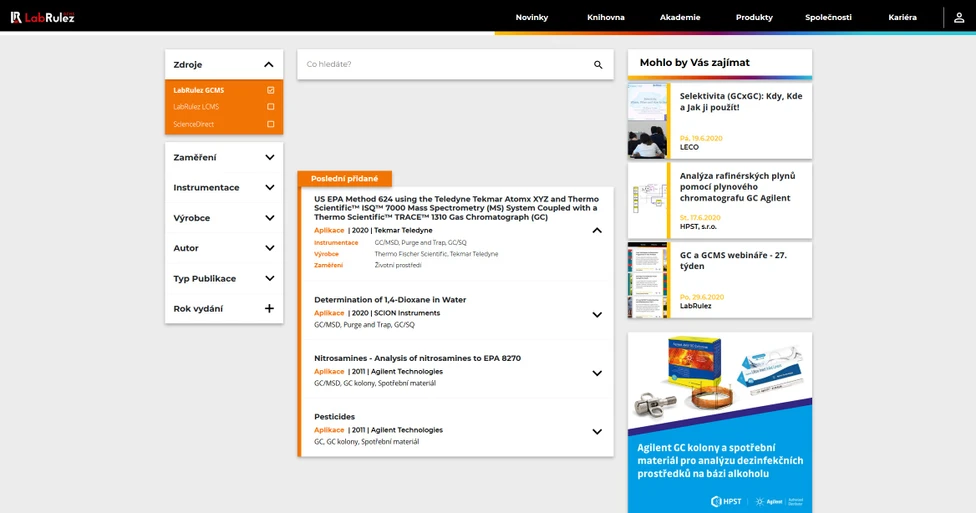Uncheck the LabRulez GCMS checkbox
Viewport: 976px width, 513px height.
(270, 90)
